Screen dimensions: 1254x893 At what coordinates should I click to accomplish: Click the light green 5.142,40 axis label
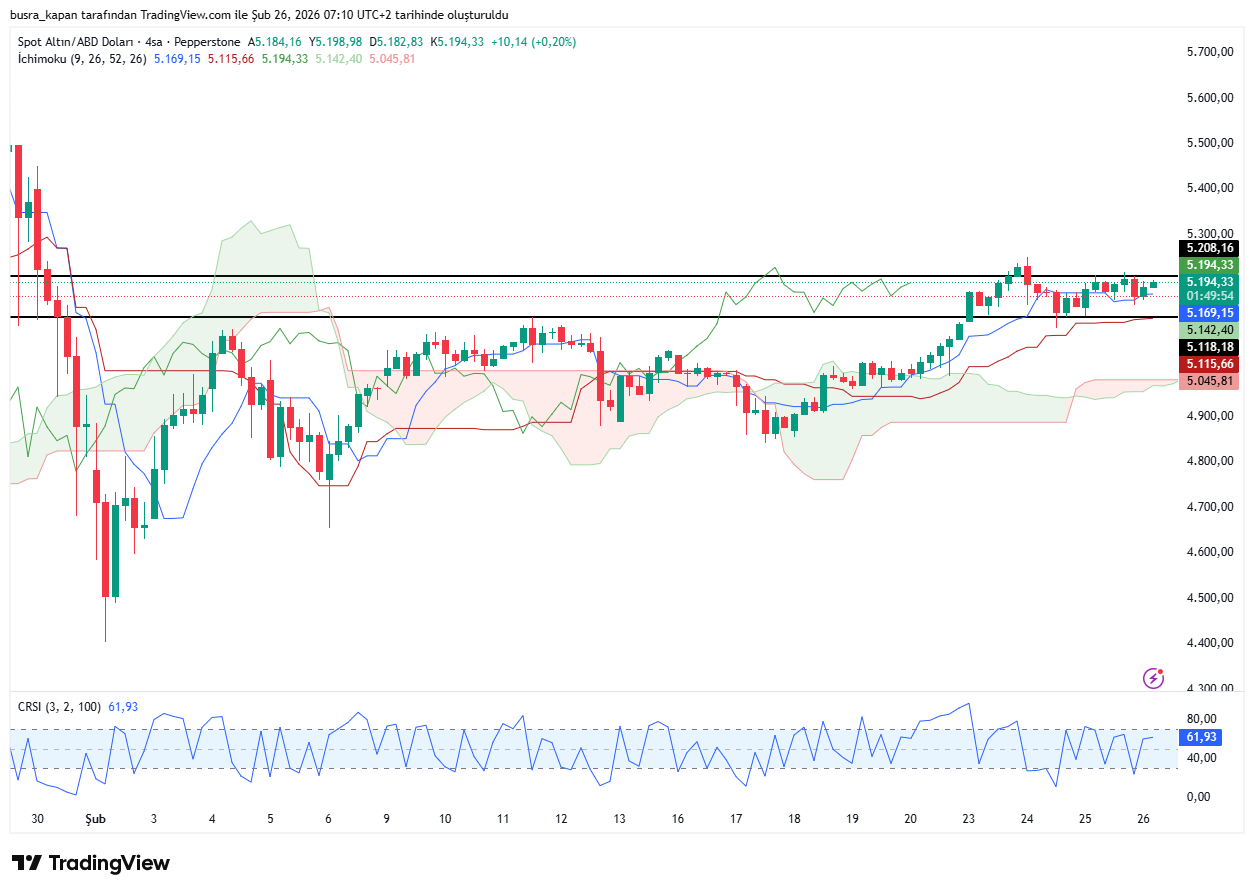(x=1210, y=329)
